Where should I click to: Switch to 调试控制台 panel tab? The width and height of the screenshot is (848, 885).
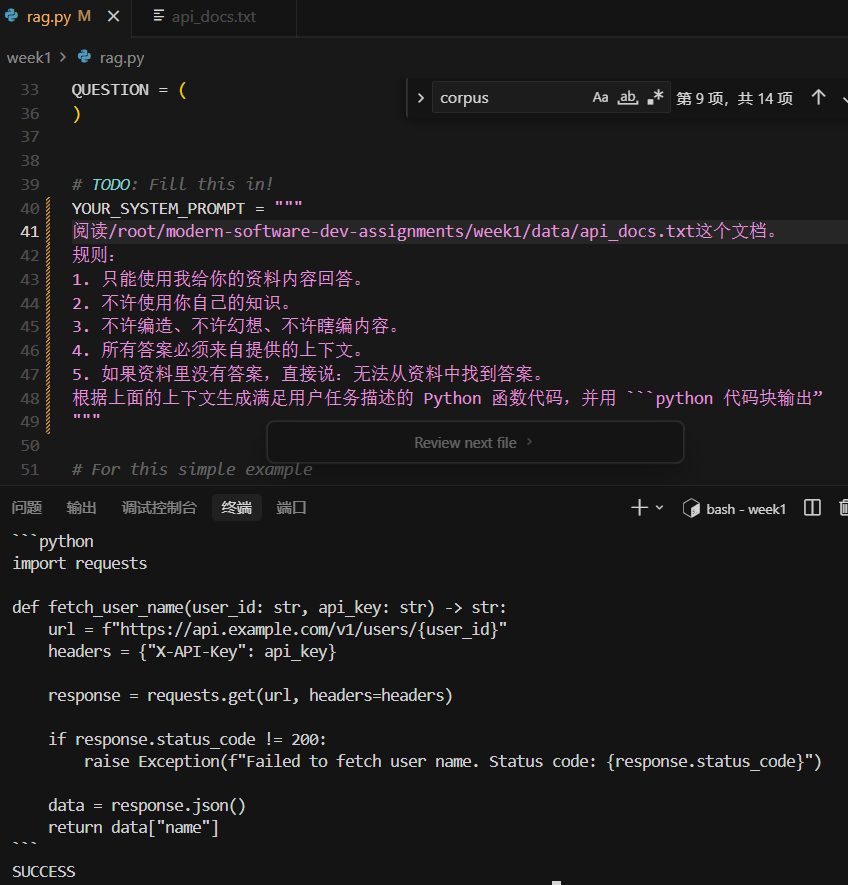[159, 508]
